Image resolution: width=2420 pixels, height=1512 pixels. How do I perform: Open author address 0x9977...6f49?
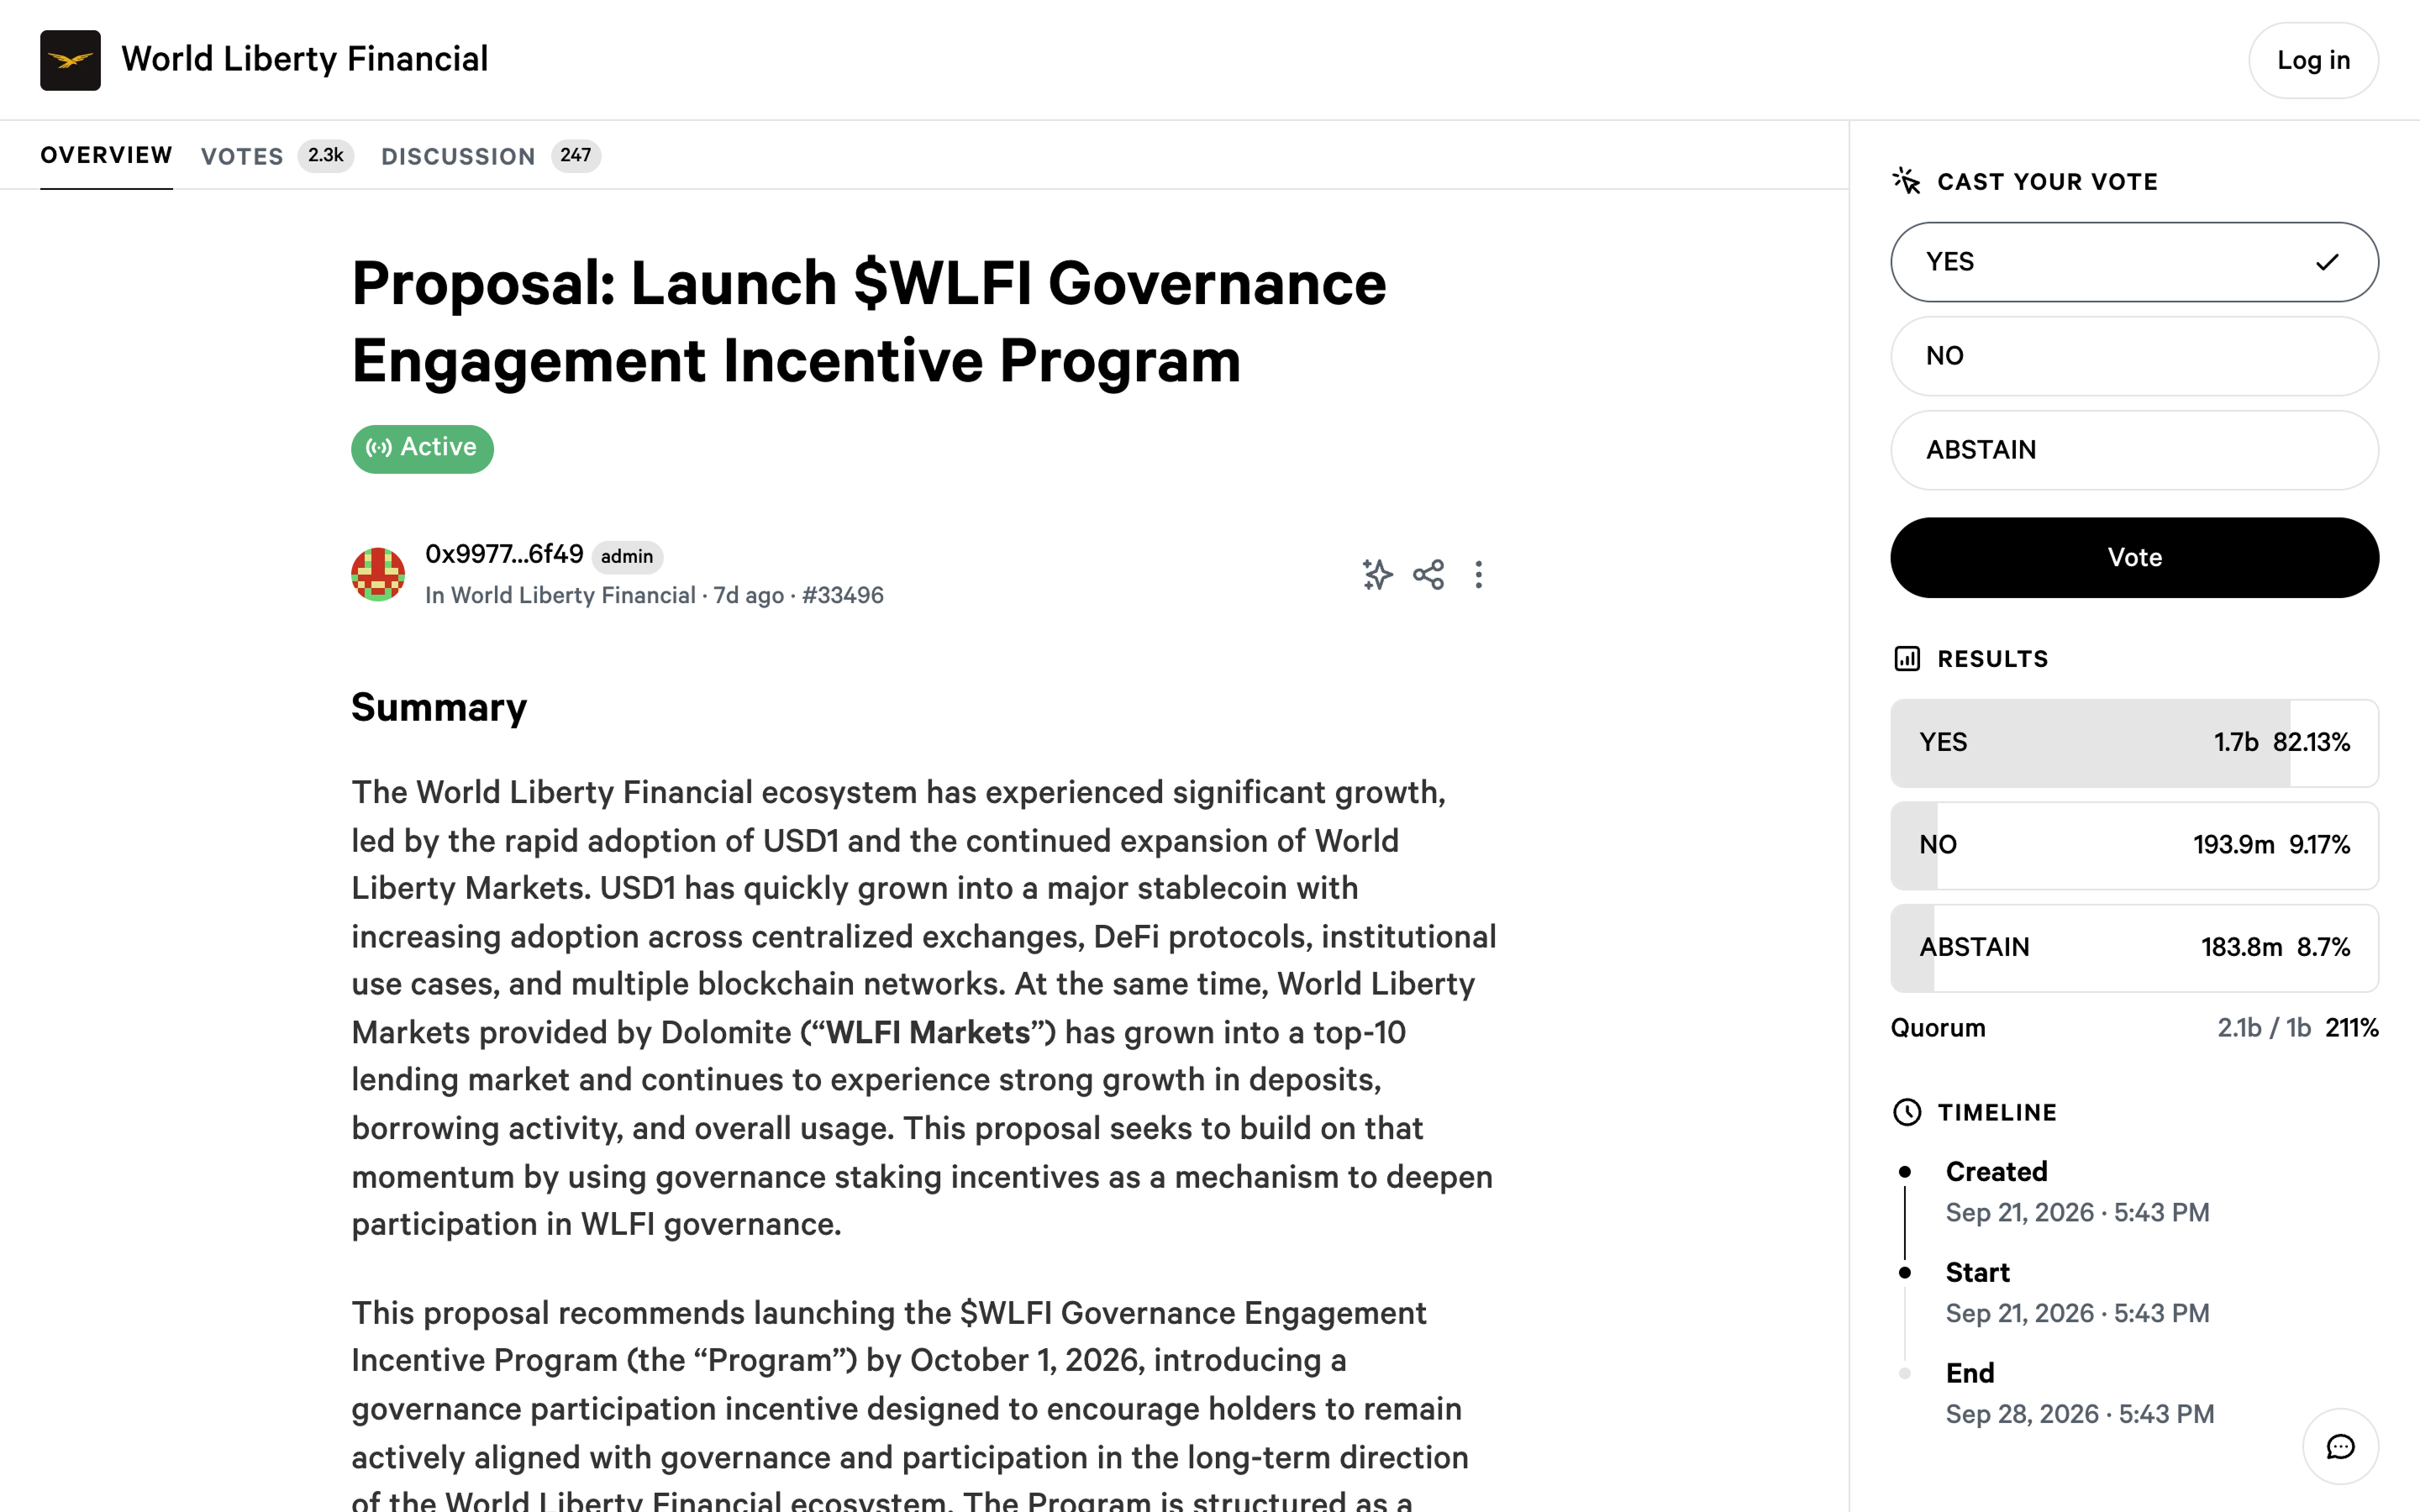coord(504,554)
